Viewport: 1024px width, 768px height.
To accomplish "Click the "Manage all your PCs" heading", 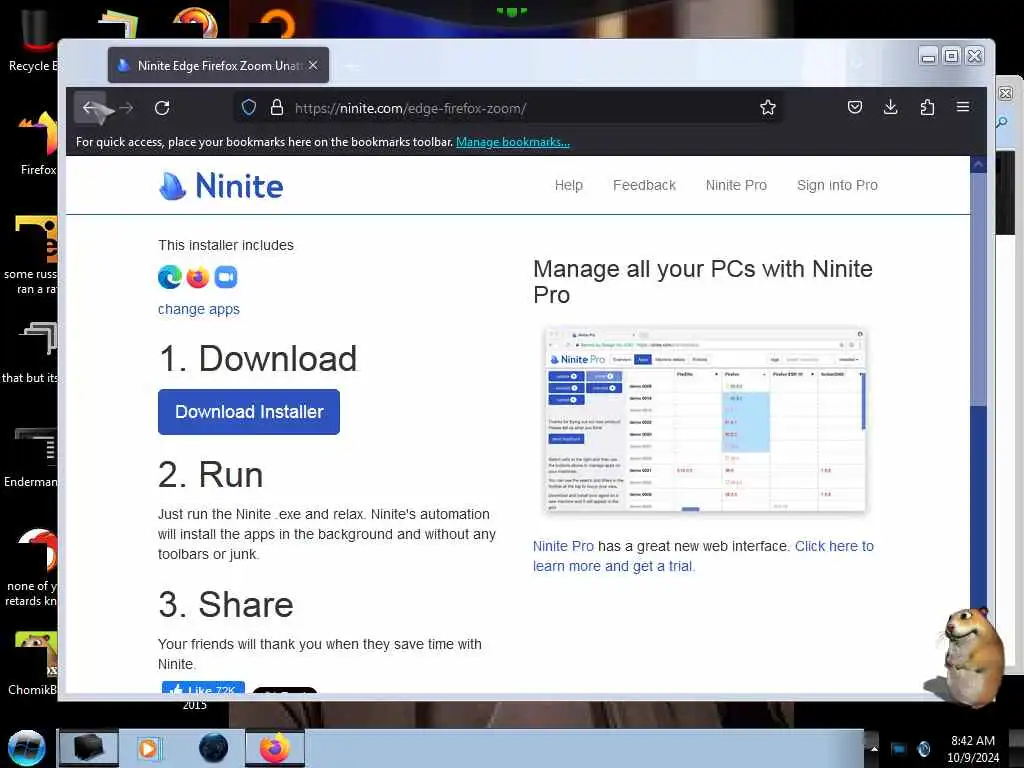I will click(703, 281).
